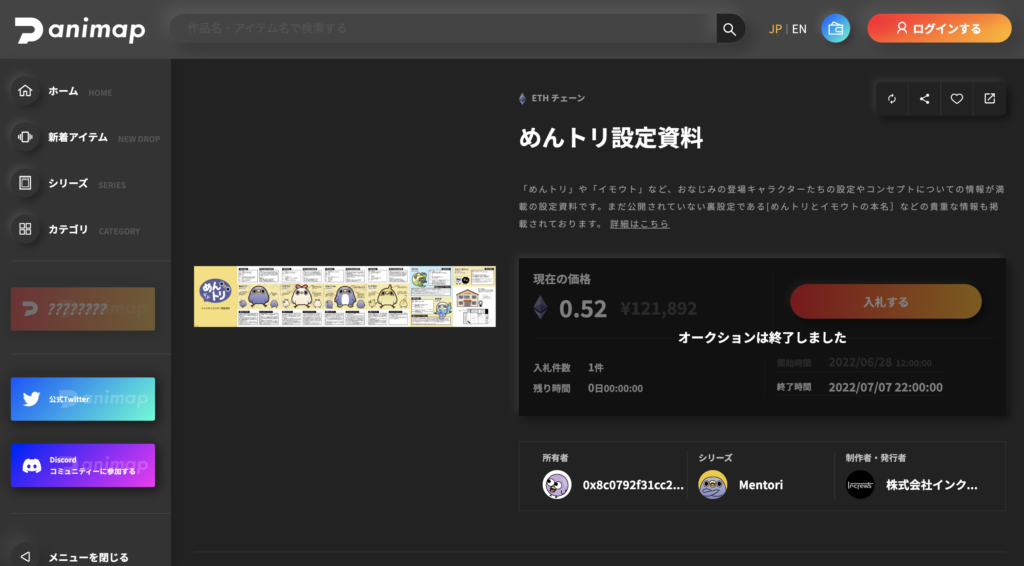Click the refresh icon

pos(892,99)
